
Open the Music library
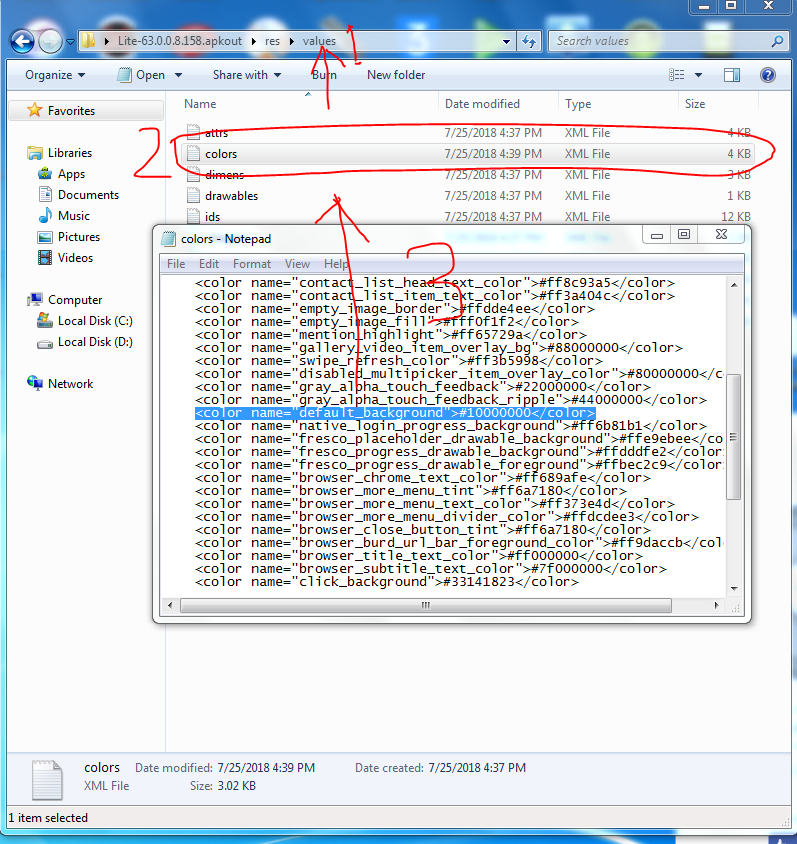click(x=73, y=216)
